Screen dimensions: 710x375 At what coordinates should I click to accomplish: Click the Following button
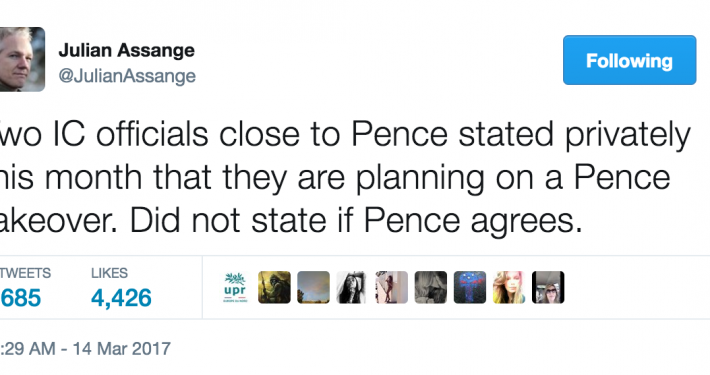click(x=629, y=60)
